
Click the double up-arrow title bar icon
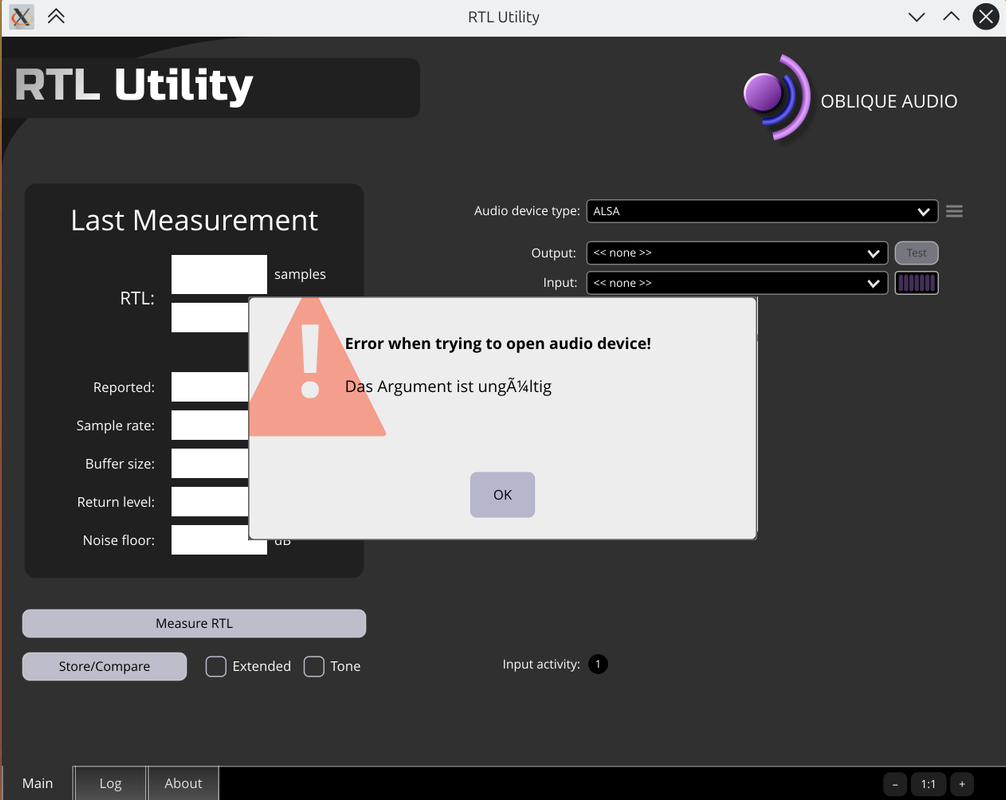click(x=56, y=16)
